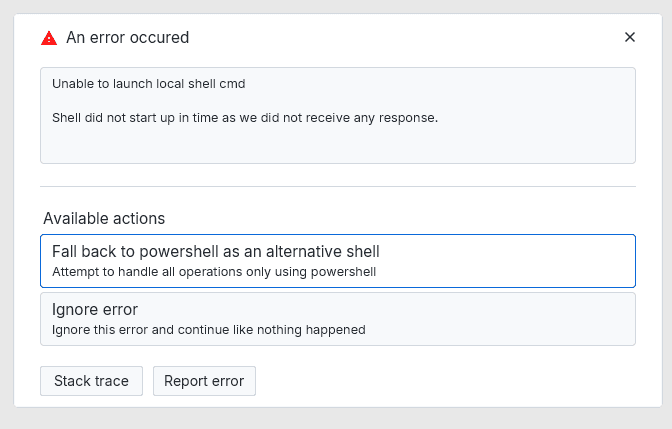Viewport: 672px width, 429px height.
Task: Click the horizontal separator line above actions
Action: [338, 186]
